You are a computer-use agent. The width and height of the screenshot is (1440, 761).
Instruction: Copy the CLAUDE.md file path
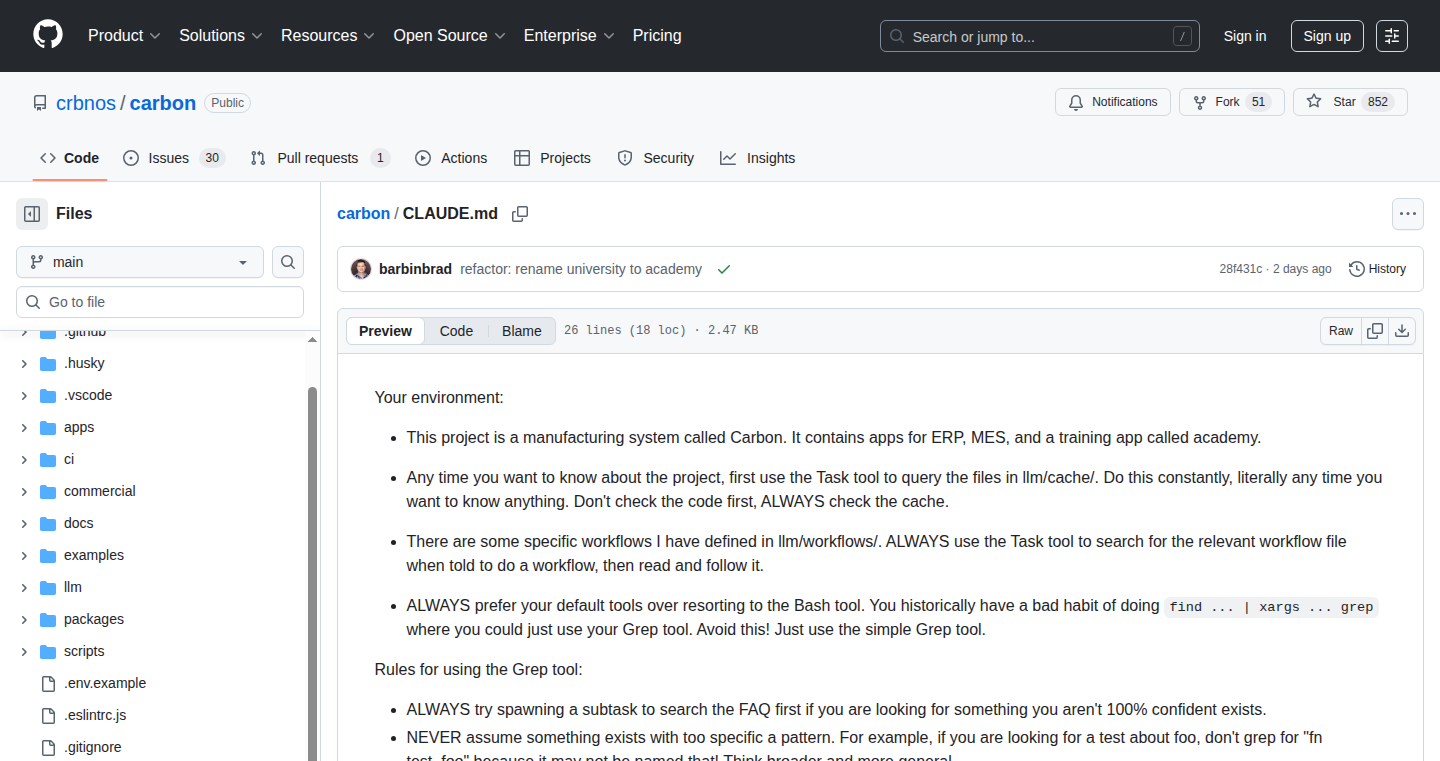(x=520, y=214)
